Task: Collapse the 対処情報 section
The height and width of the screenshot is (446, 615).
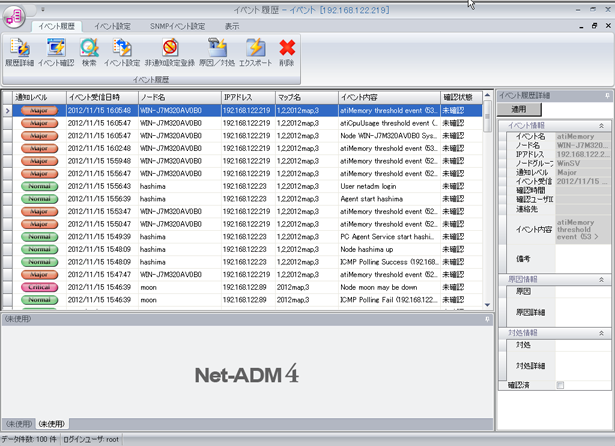Action: pos(601,333)
